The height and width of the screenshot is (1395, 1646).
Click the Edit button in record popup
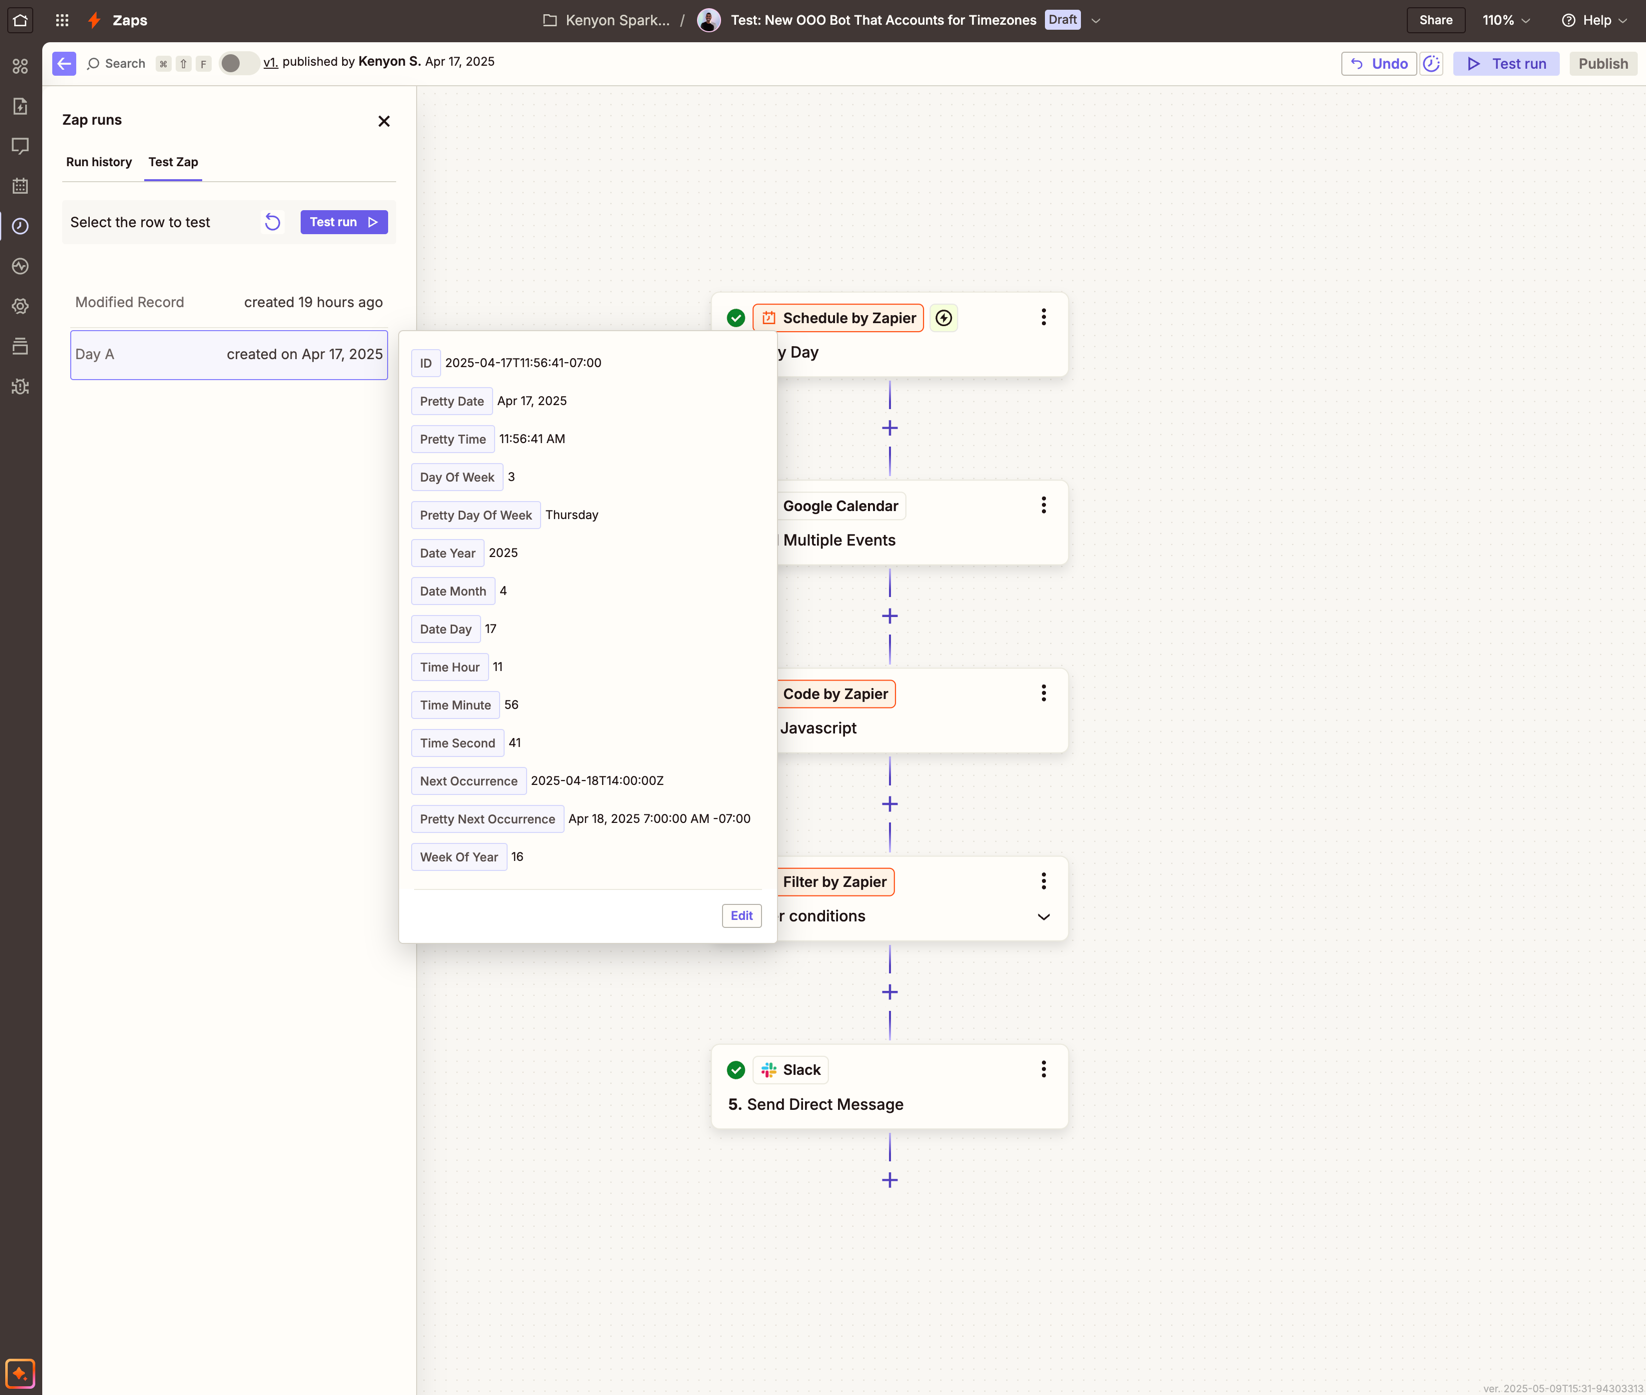[741, 915]
